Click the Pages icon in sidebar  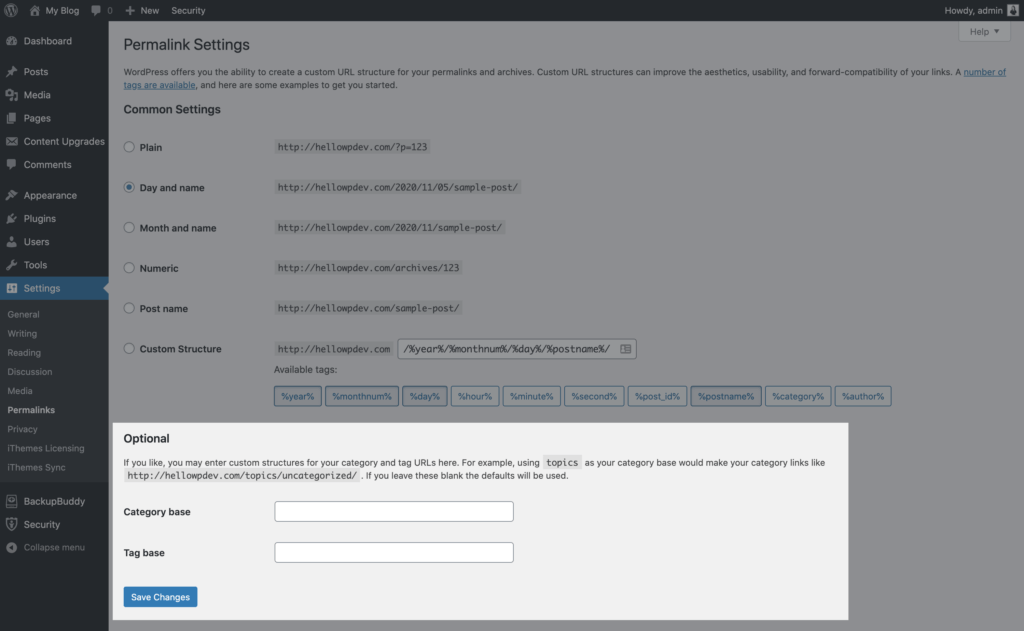(12, 118)
